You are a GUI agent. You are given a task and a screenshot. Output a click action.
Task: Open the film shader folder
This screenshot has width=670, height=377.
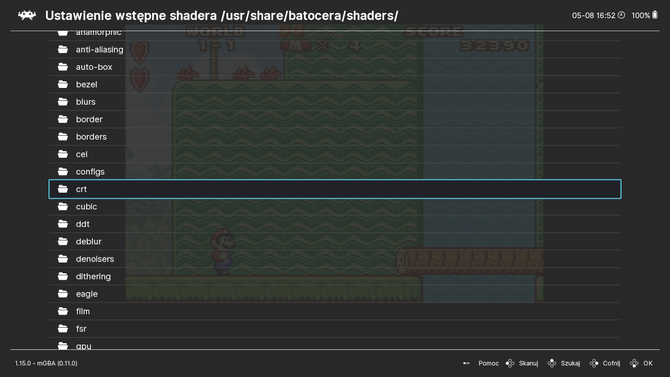pyautogui.click(x=335, y=311)
